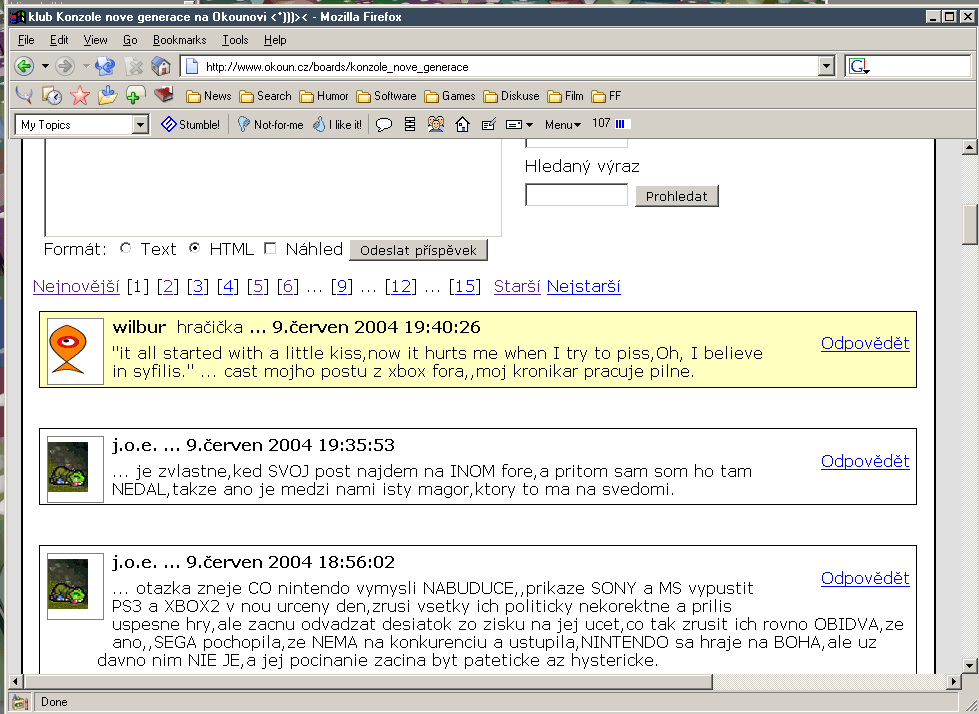Select the HTML format radio button
This screenshot has width=979, height=714.
pyautogui.click(x=194, y=248)
